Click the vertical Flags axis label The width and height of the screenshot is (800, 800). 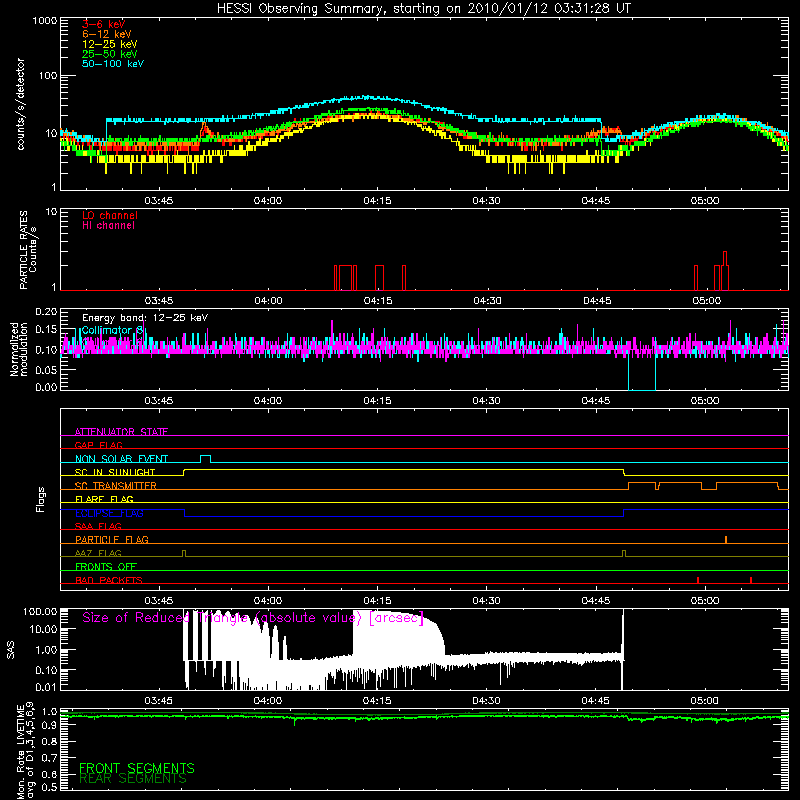pos(41,499)
